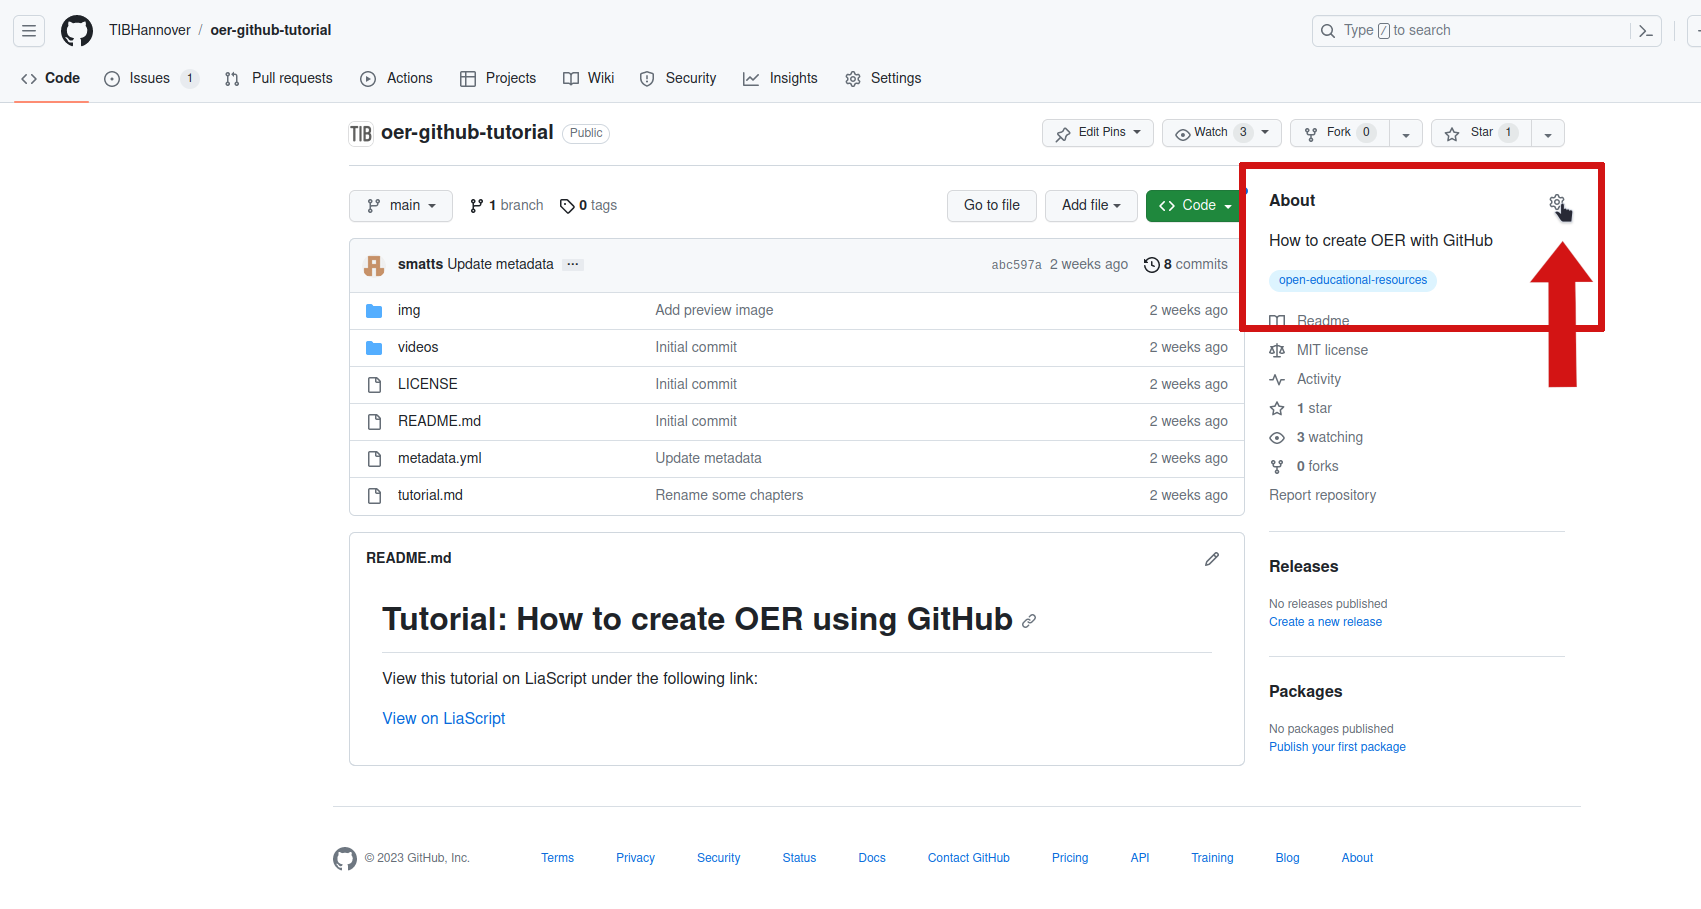Open the metadata.yml file

pos(440,459)
